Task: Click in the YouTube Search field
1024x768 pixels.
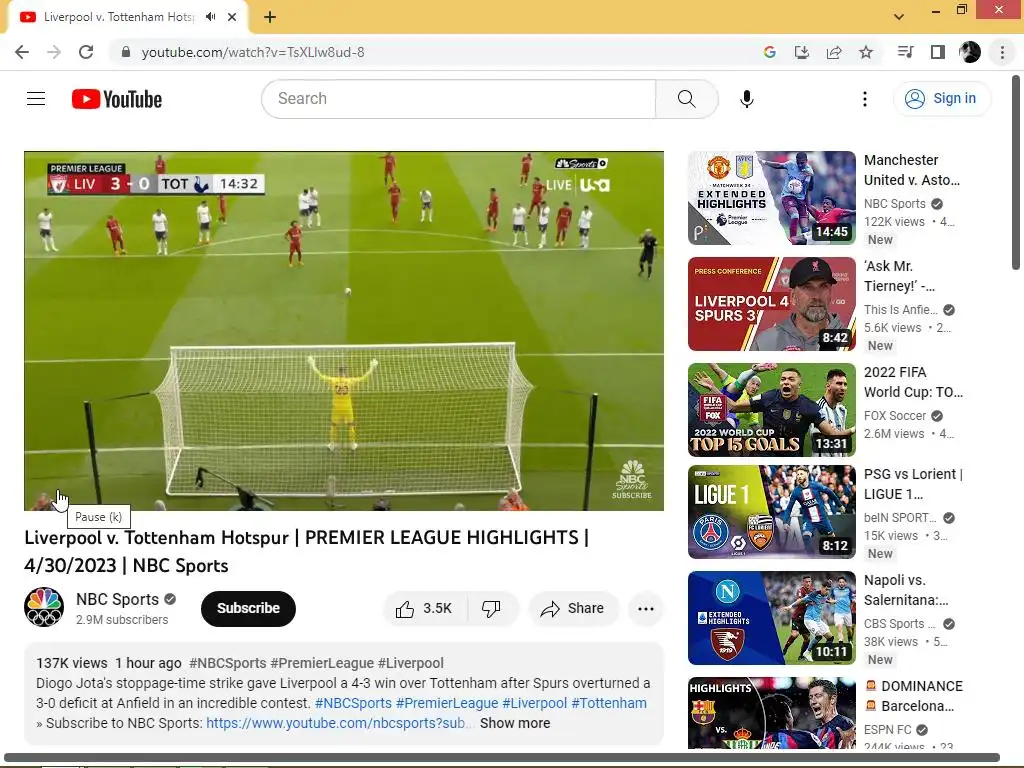Action: 458,99
